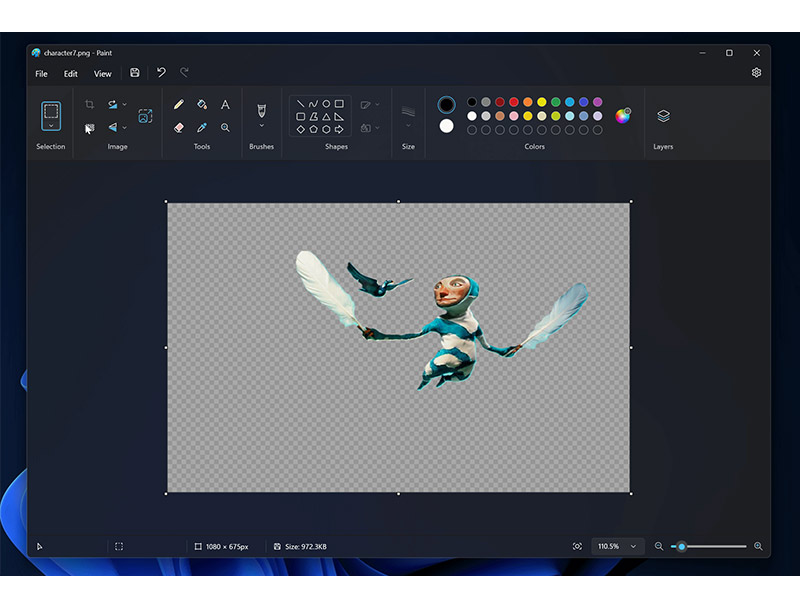
Task: Click the Crop icon
Action: [x=89, y=105]
